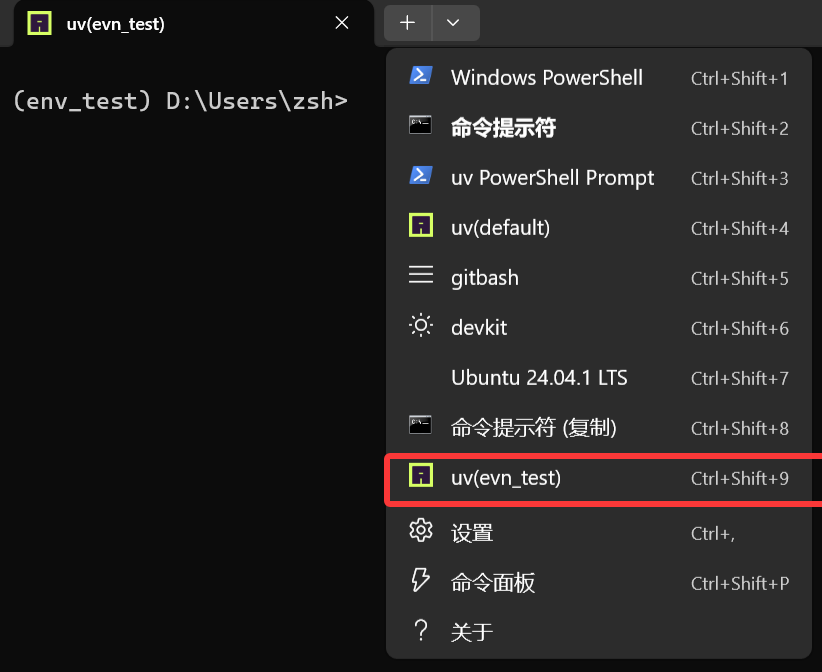
Task: Open 设置 settings
Action: pos(599,533)
